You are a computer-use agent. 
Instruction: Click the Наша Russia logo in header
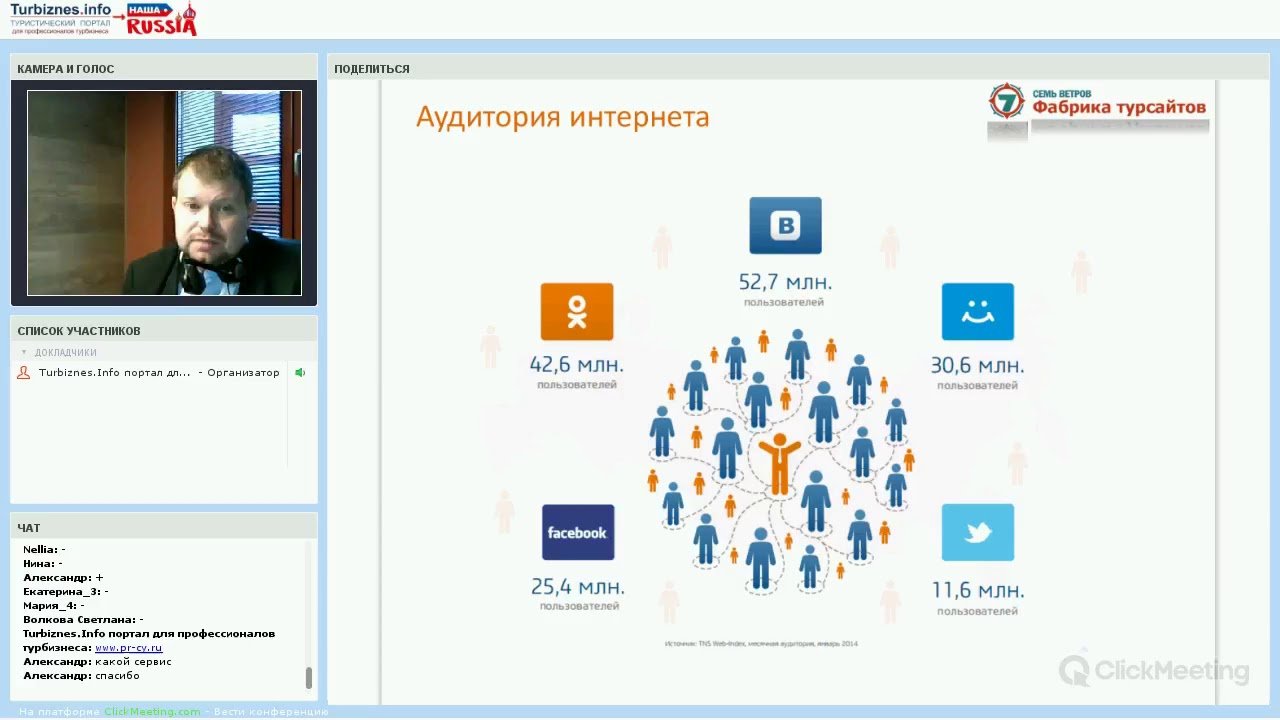162,19
